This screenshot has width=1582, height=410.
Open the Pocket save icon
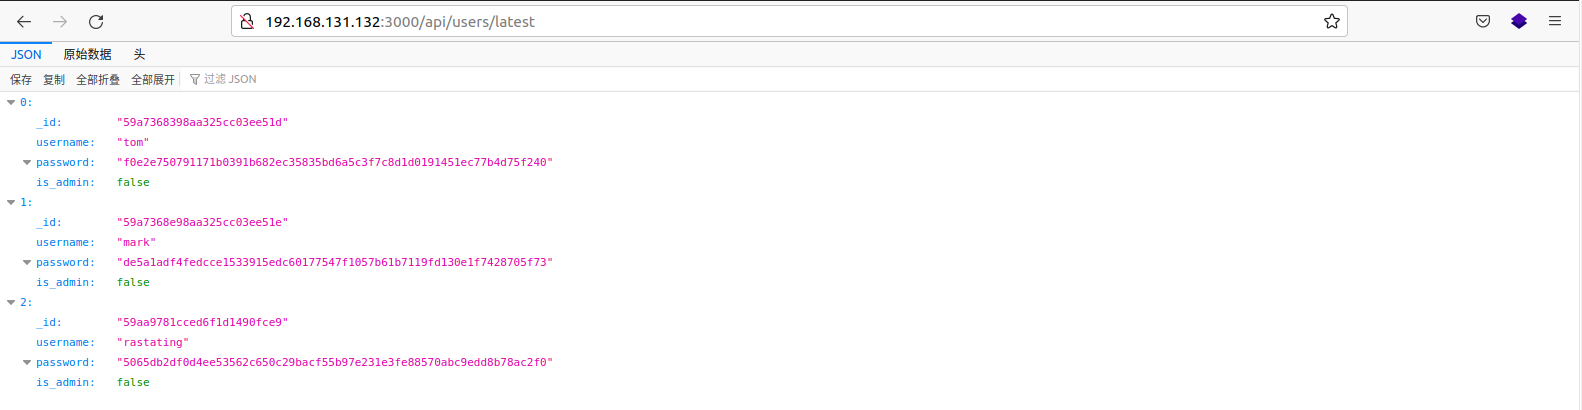tap(1483, 21)
